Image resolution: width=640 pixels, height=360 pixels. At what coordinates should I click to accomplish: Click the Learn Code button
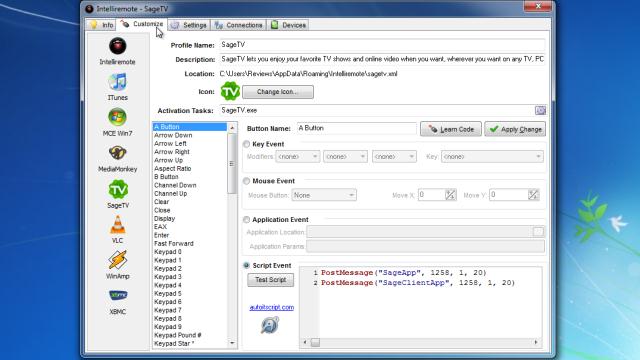tap(451, 129)
